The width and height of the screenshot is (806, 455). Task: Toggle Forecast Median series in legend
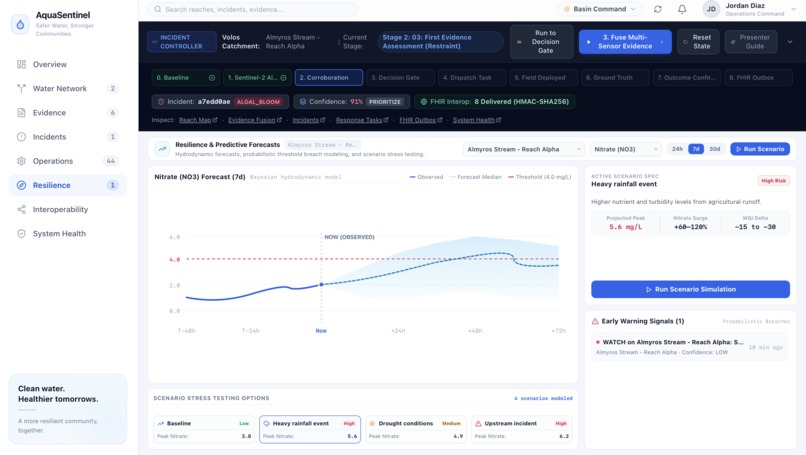[x=475, y=177]
